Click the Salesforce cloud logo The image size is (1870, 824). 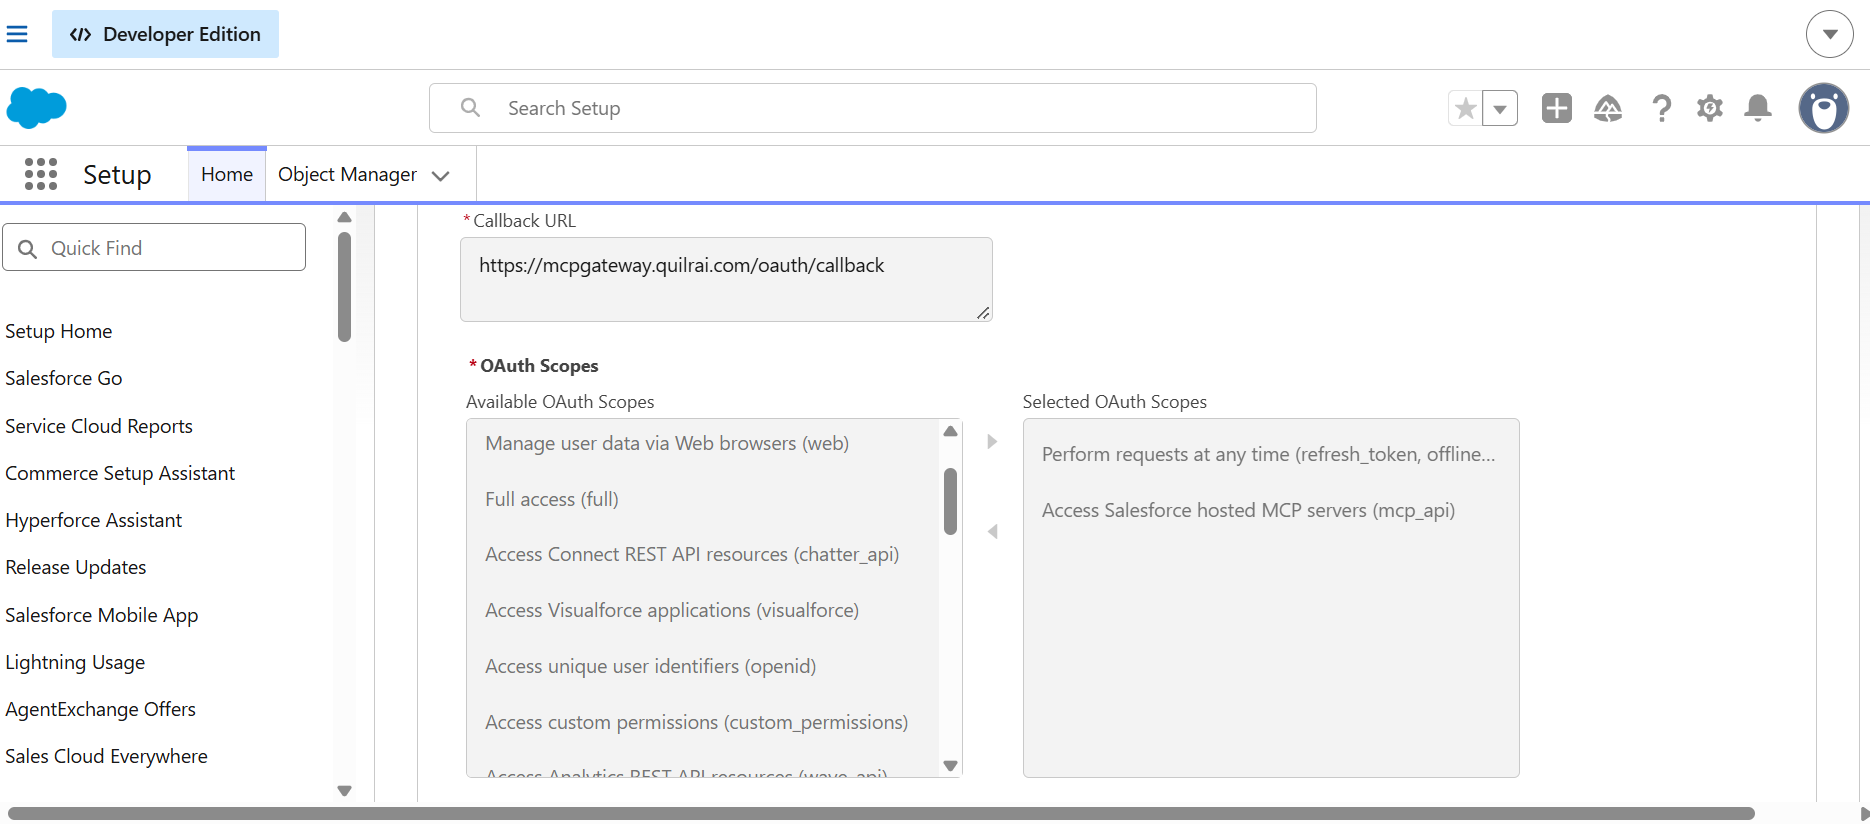click(36, 108)
